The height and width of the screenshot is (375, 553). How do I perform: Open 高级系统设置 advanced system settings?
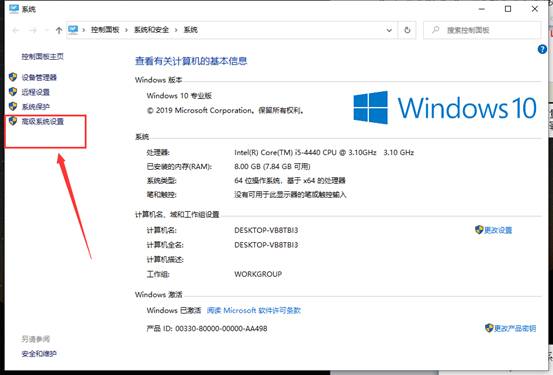point(43,121)
